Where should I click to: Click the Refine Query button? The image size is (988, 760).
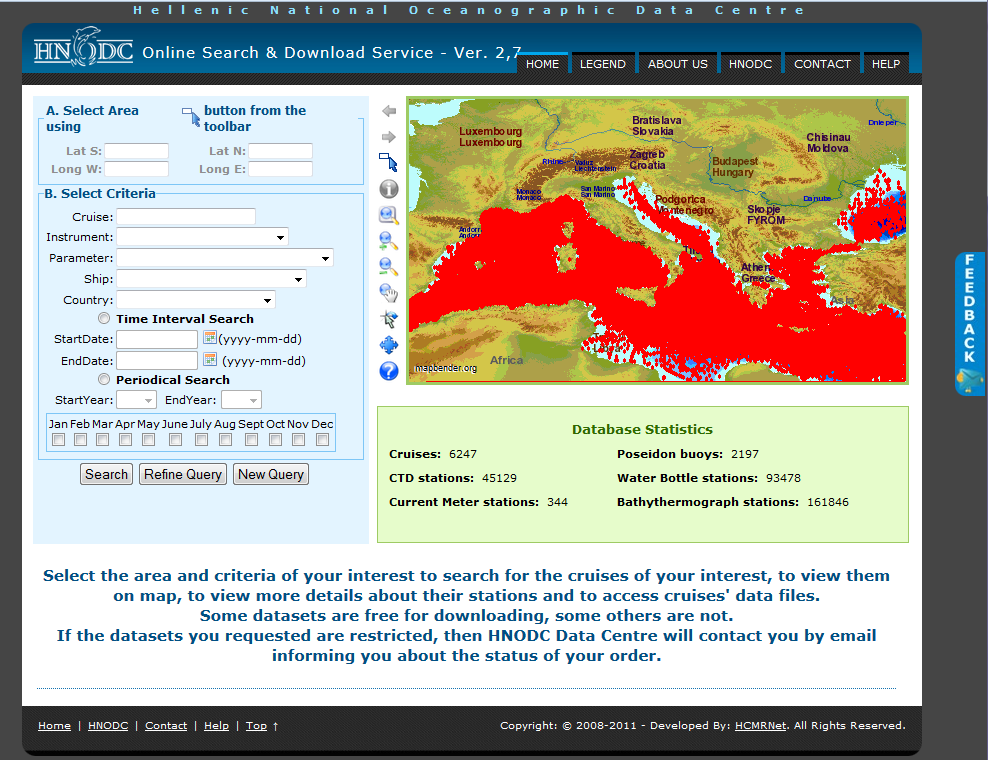(183, 474)
